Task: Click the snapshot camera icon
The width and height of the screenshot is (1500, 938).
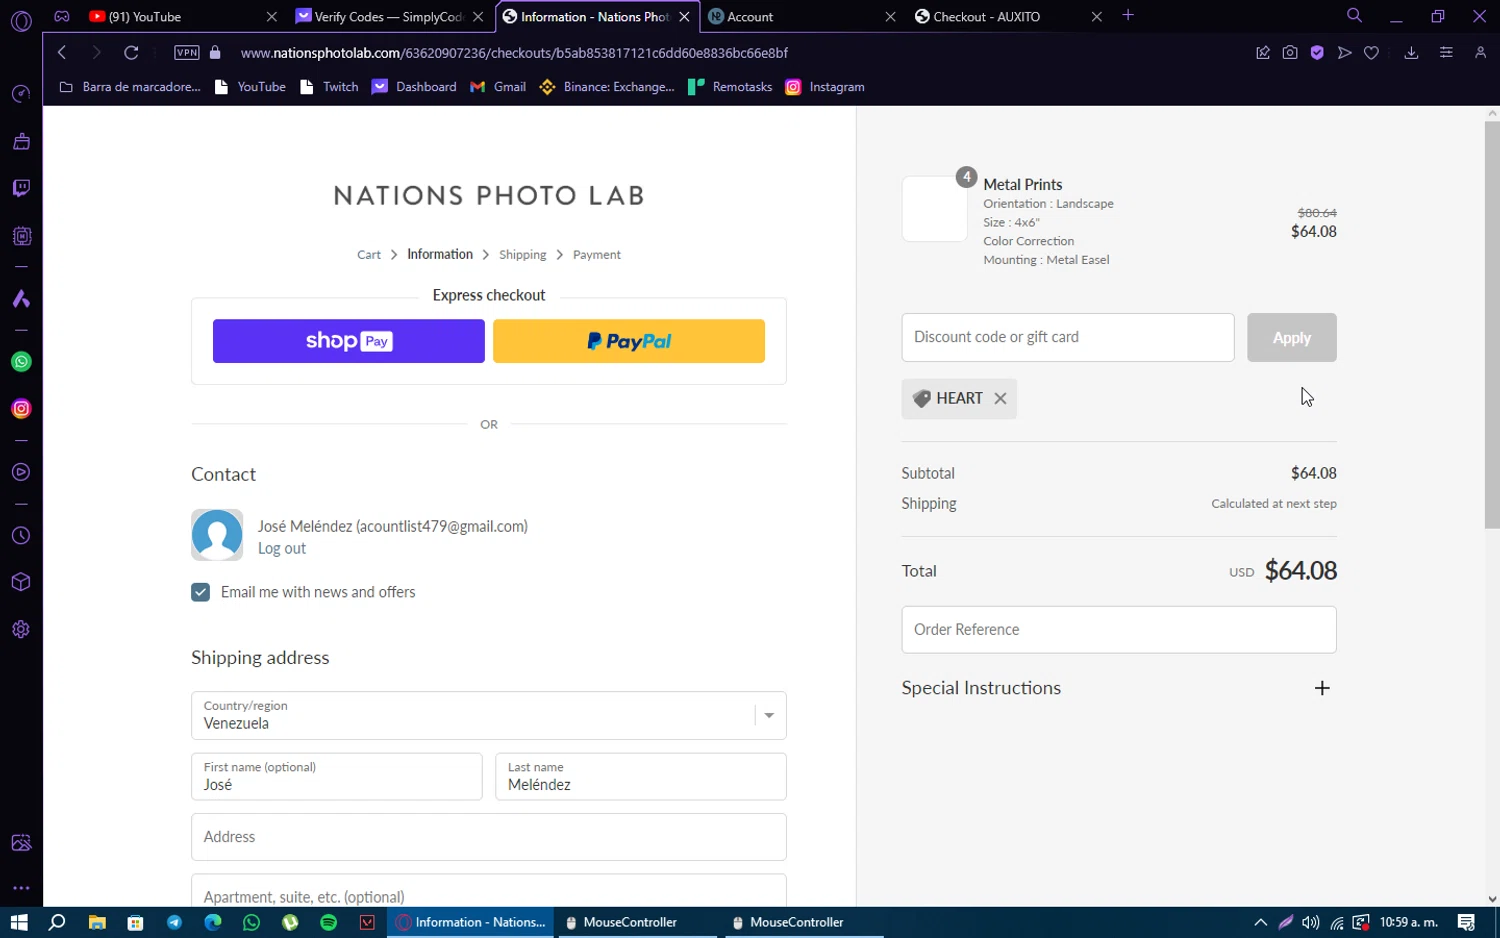Action: [x=1290, y=53]
